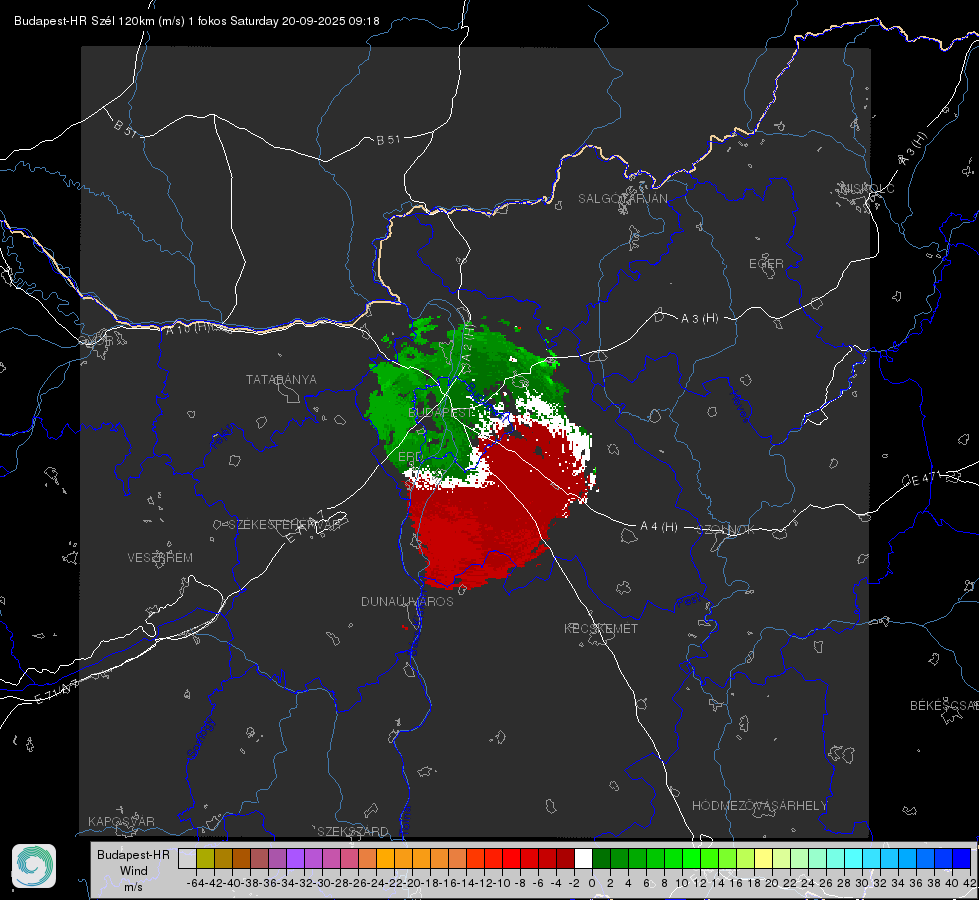Click the 'Budapest-HR Wind m/s' legend title
This screenshot has height=900, width=979.
[134, 871]
